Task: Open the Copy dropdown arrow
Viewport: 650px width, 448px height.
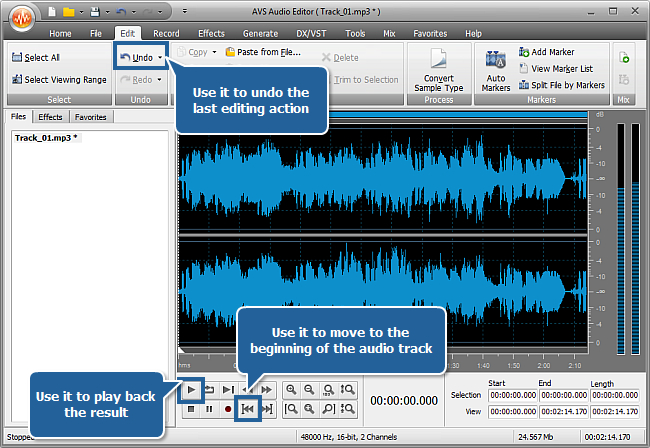Action: pyautogui.click(x=214, y=52)
